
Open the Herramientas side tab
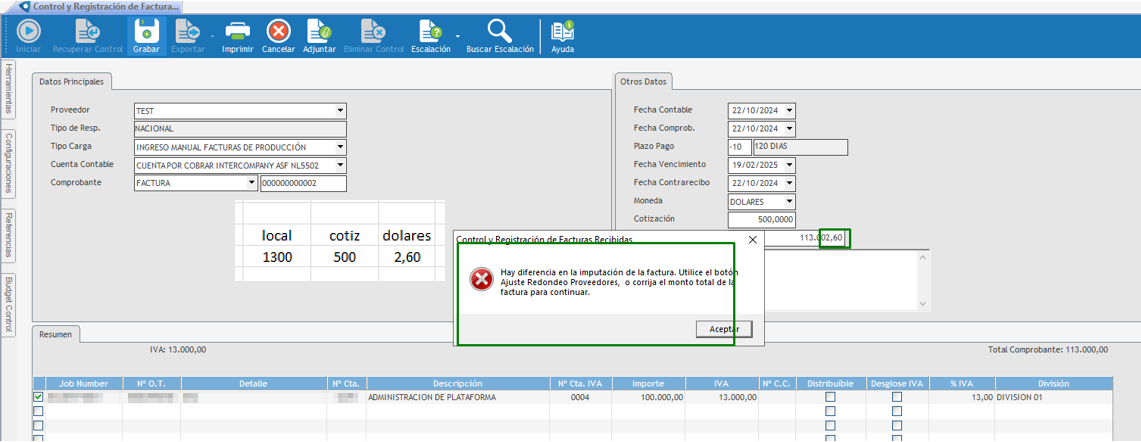click(8, 87)
